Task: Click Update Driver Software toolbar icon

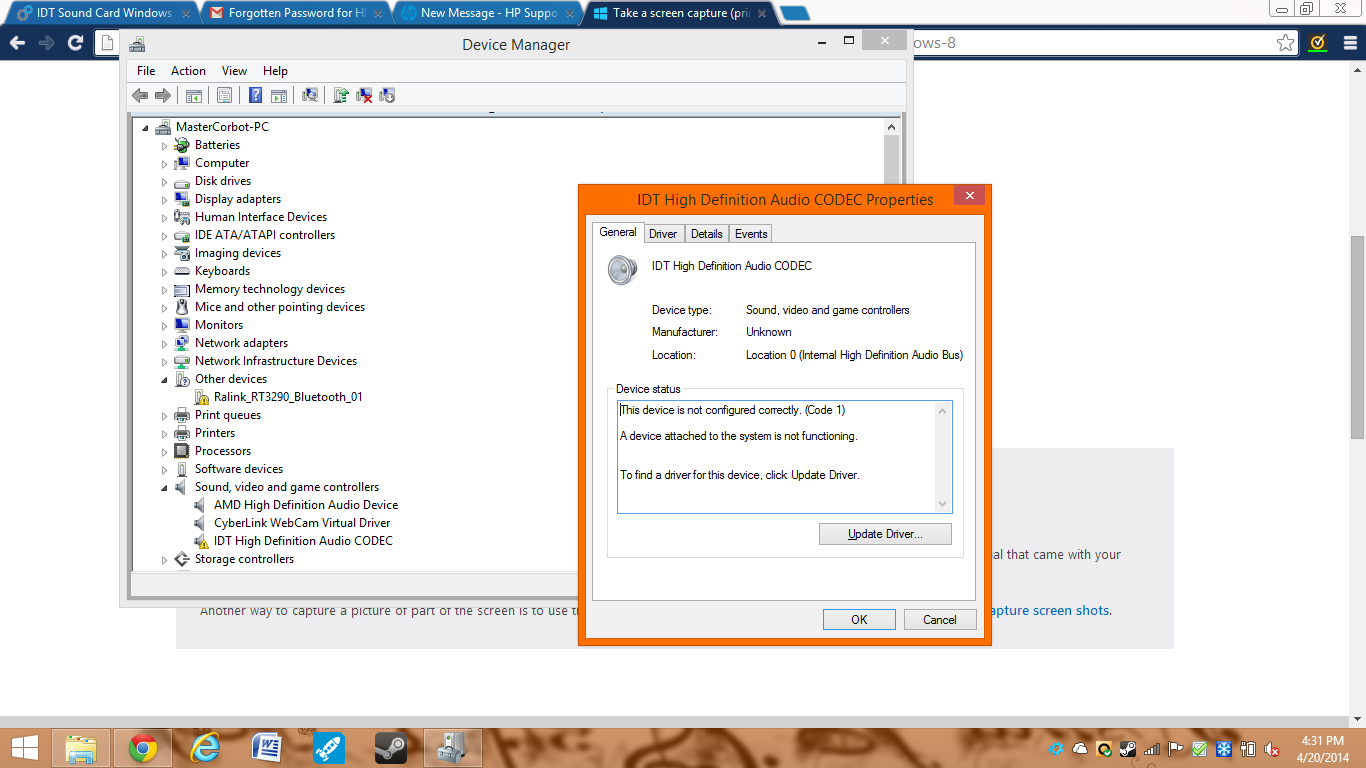Action: pyautogui.click(x=341, y=95)
